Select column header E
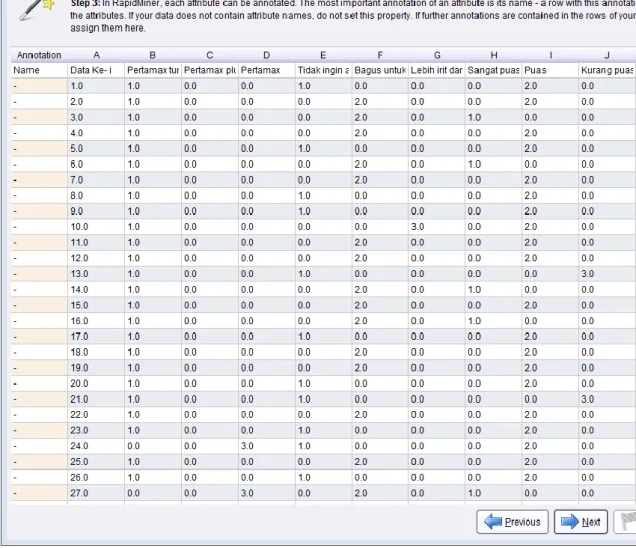Viewport: 636px width, 548px height. [323, 55]
